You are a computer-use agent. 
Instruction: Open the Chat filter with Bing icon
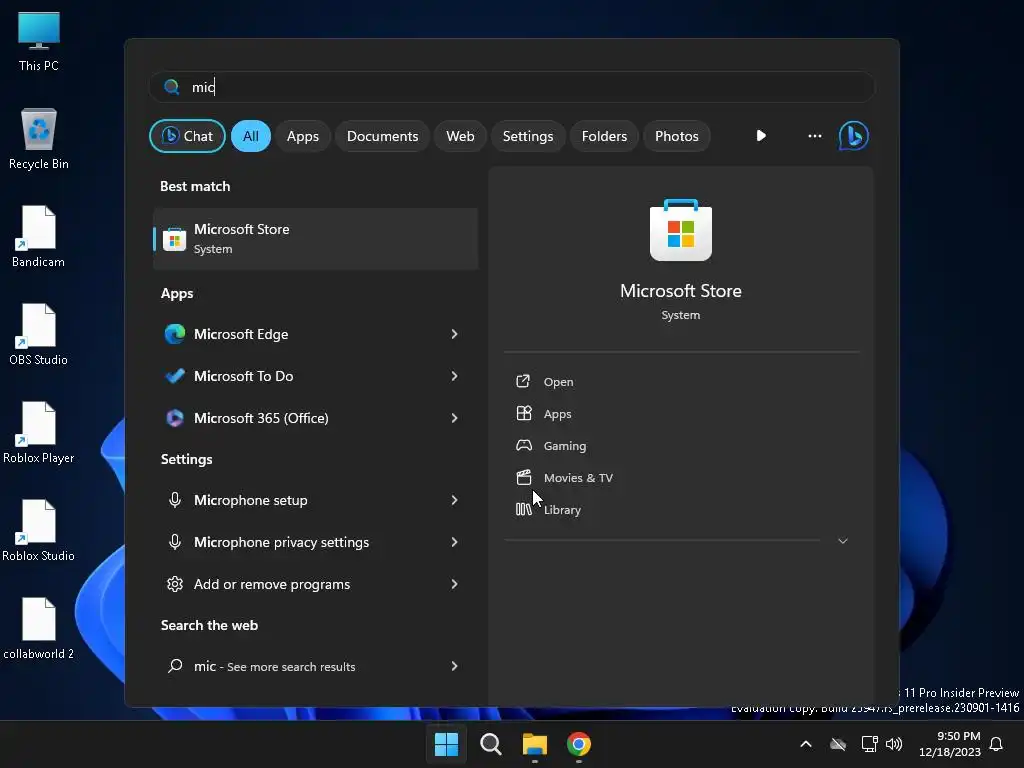click(x=187, y=136)
